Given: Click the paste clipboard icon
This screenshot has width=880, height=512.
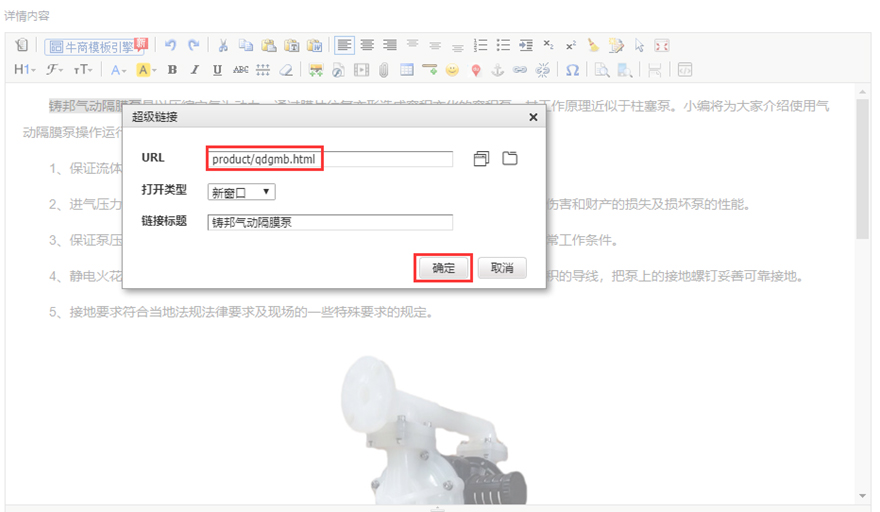Looking at the screenshot, I should (269, 45).
